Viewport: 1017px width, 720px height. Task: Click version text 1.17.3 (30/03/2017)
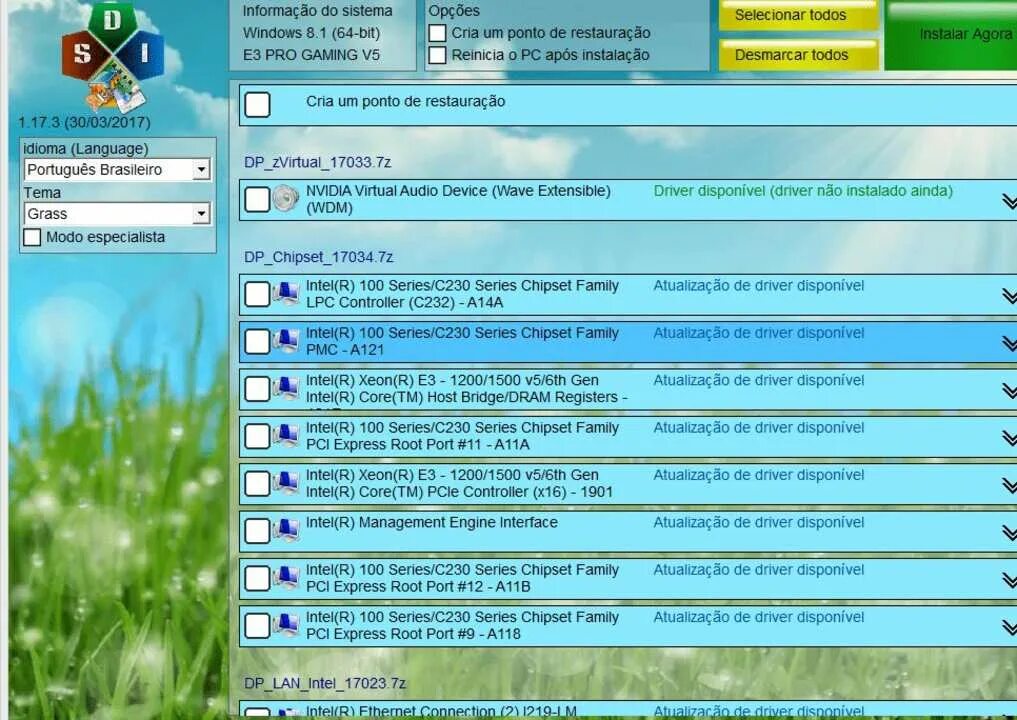pyautogui.click(x=84, y=122)
